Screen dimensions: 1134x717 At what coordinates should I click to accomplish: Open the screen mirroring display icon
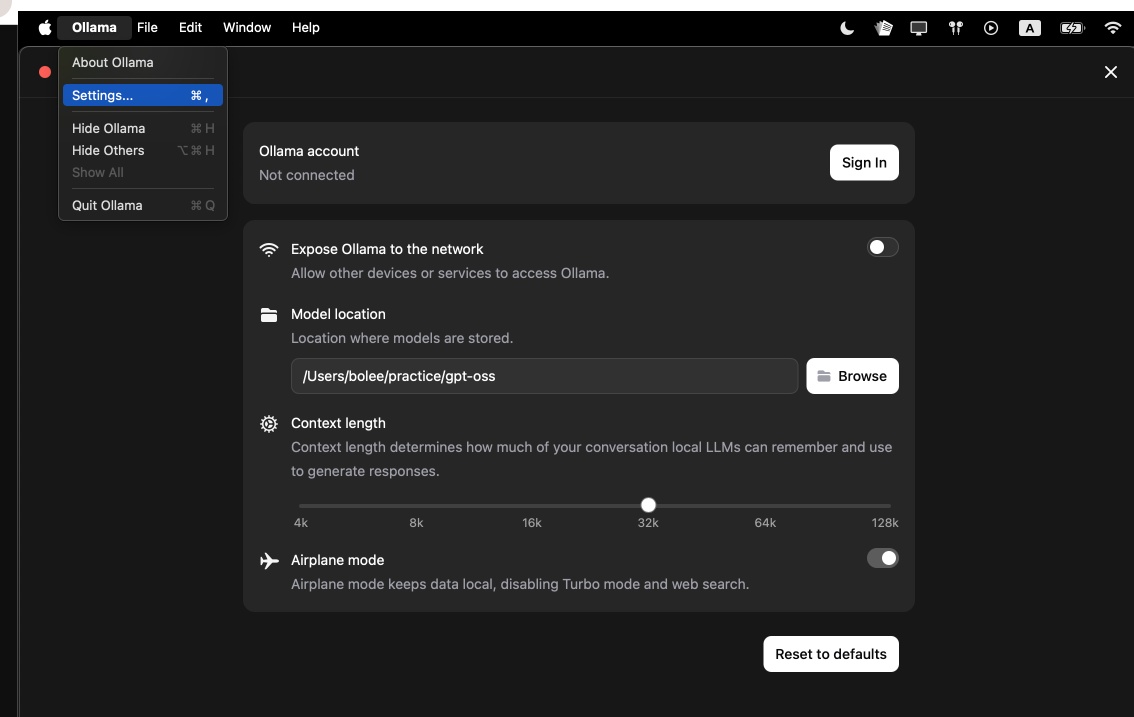click(918, 28)
